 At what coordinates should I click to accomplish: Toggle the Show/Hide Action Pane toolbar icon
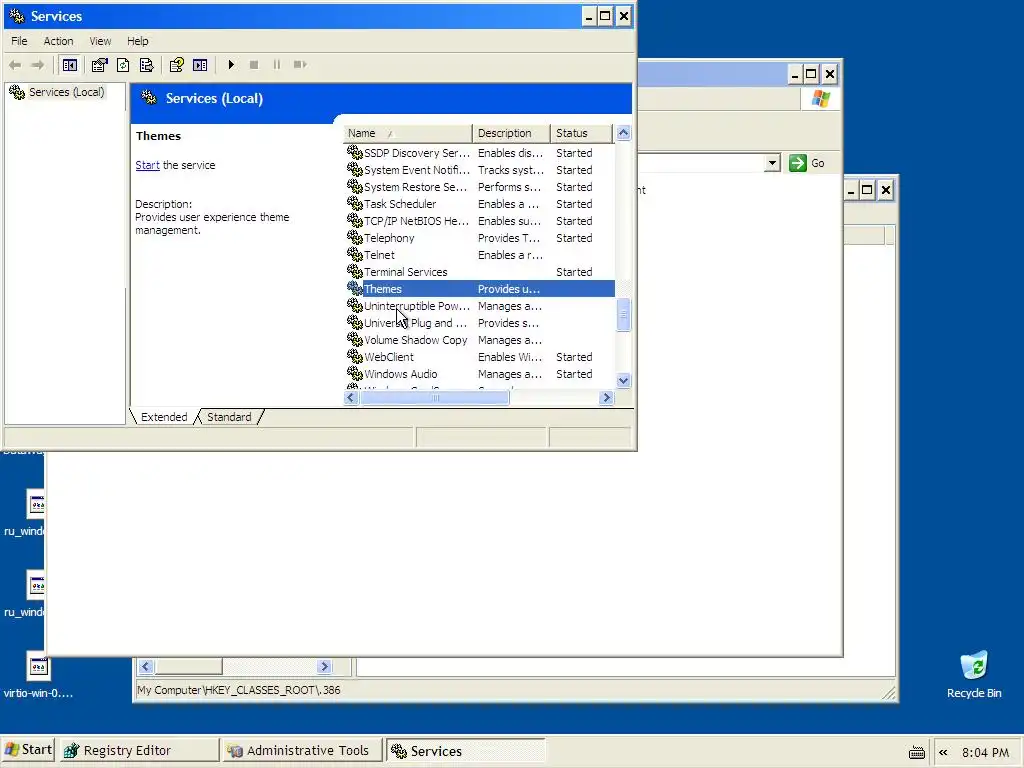pos(200,65)
